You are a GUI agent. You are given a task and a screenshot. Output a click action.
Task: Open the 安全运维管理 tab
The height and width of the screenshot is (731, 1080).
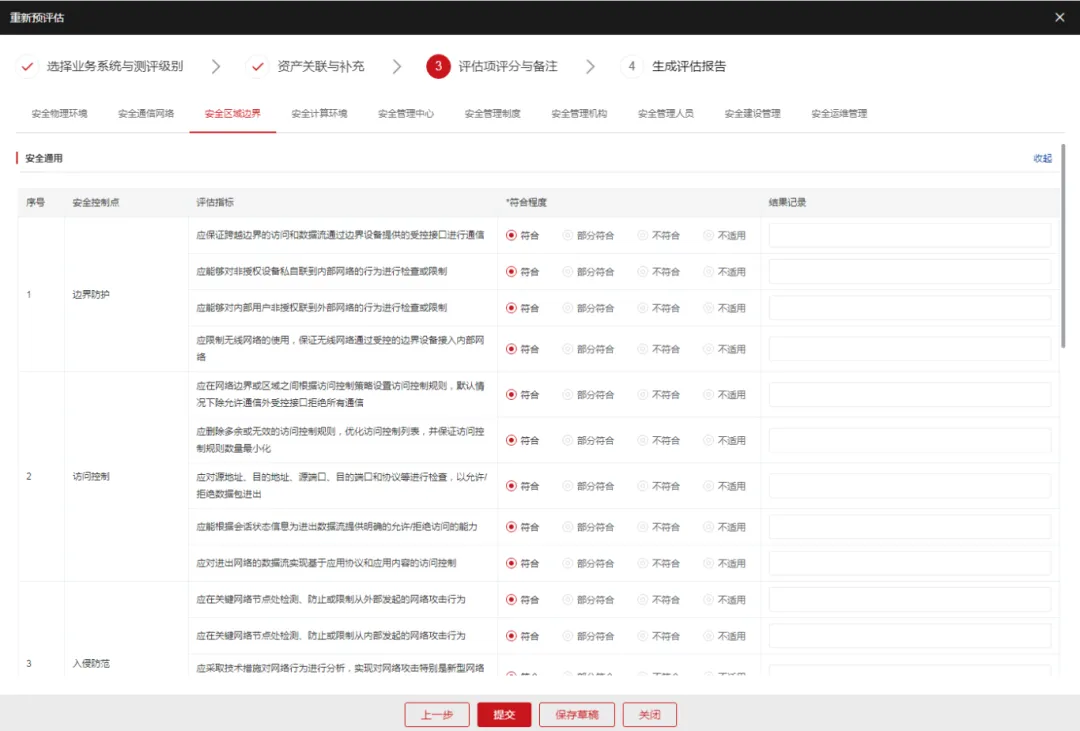click(x=839, y=114)
